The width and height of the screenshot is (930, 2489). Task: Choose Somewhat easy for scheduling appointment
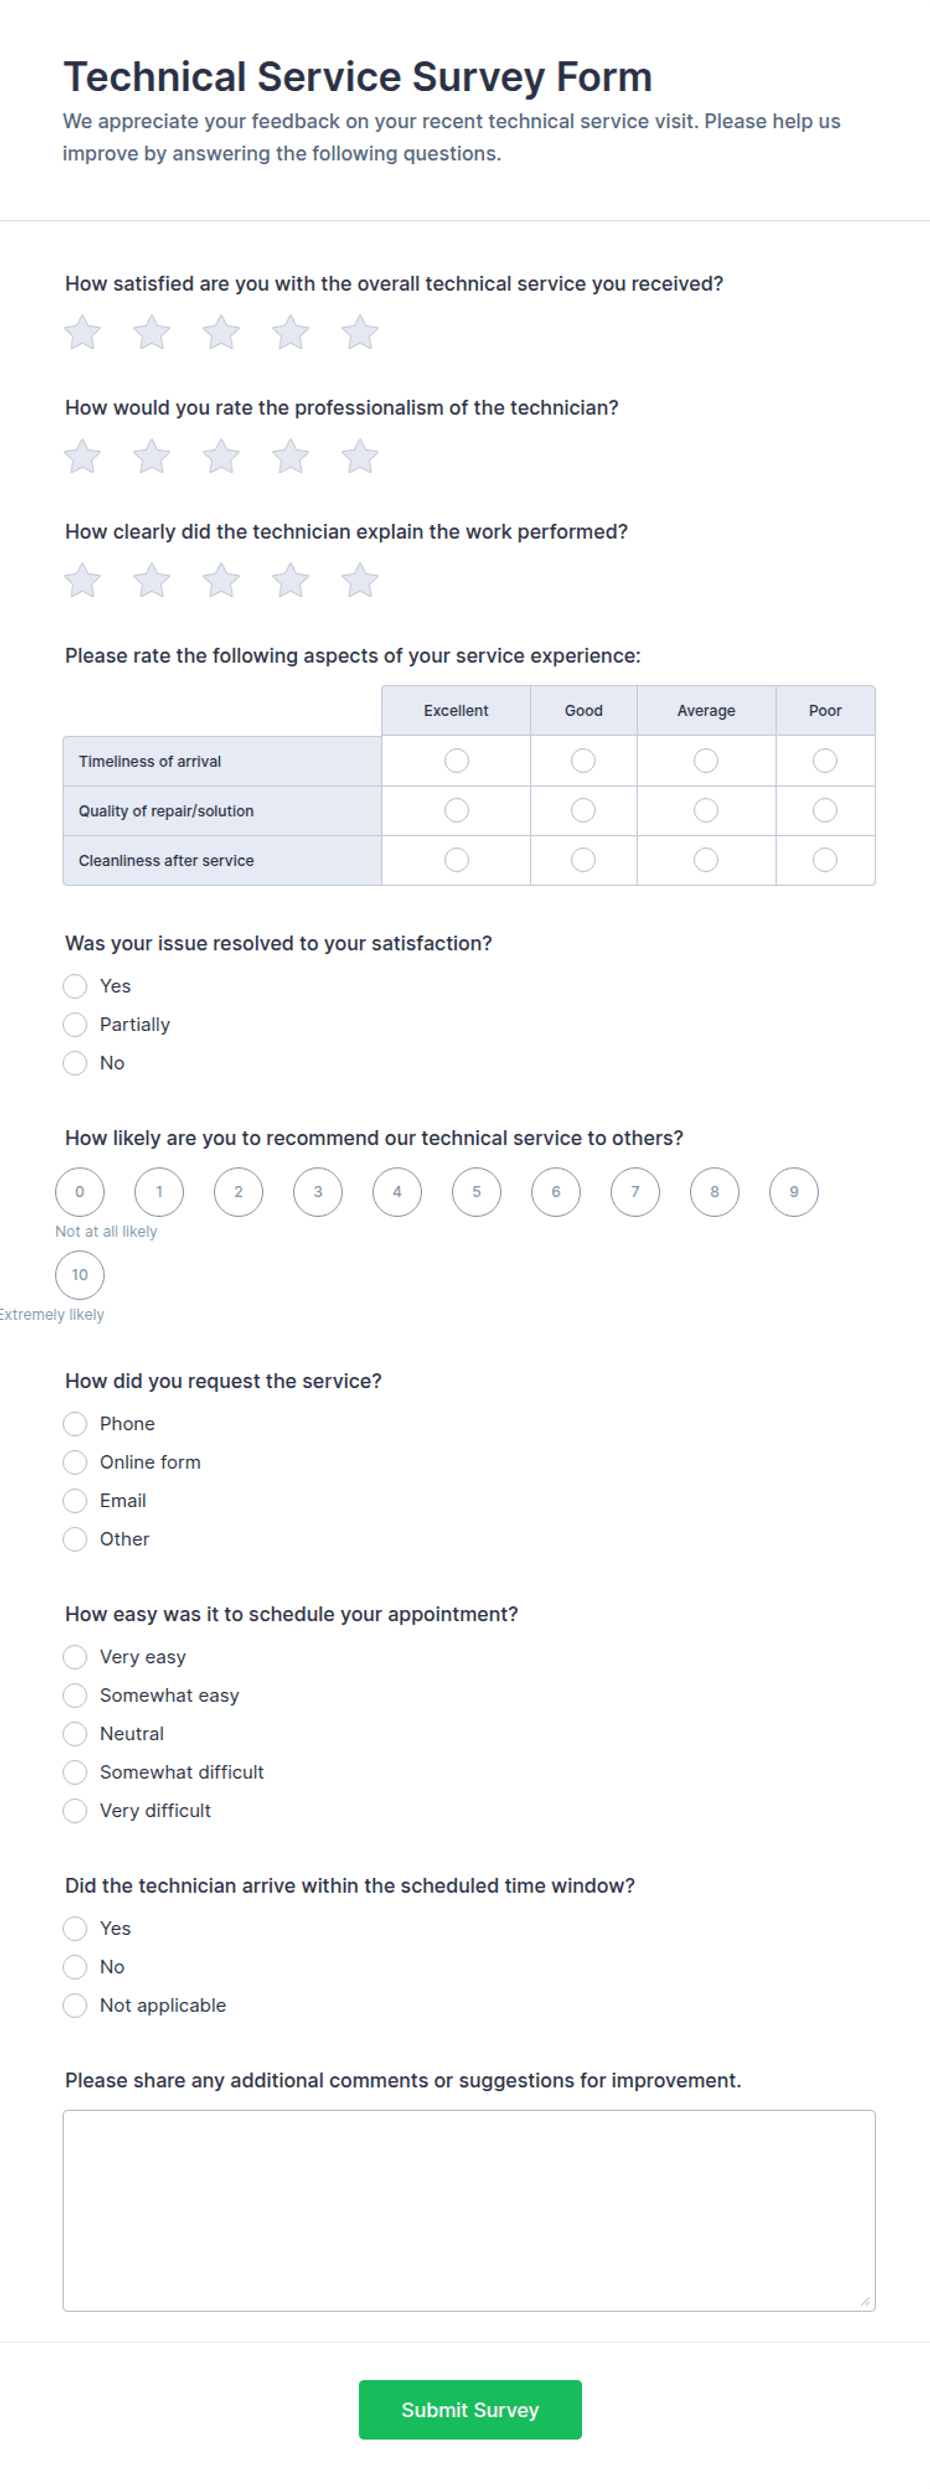coord(75,1696)
